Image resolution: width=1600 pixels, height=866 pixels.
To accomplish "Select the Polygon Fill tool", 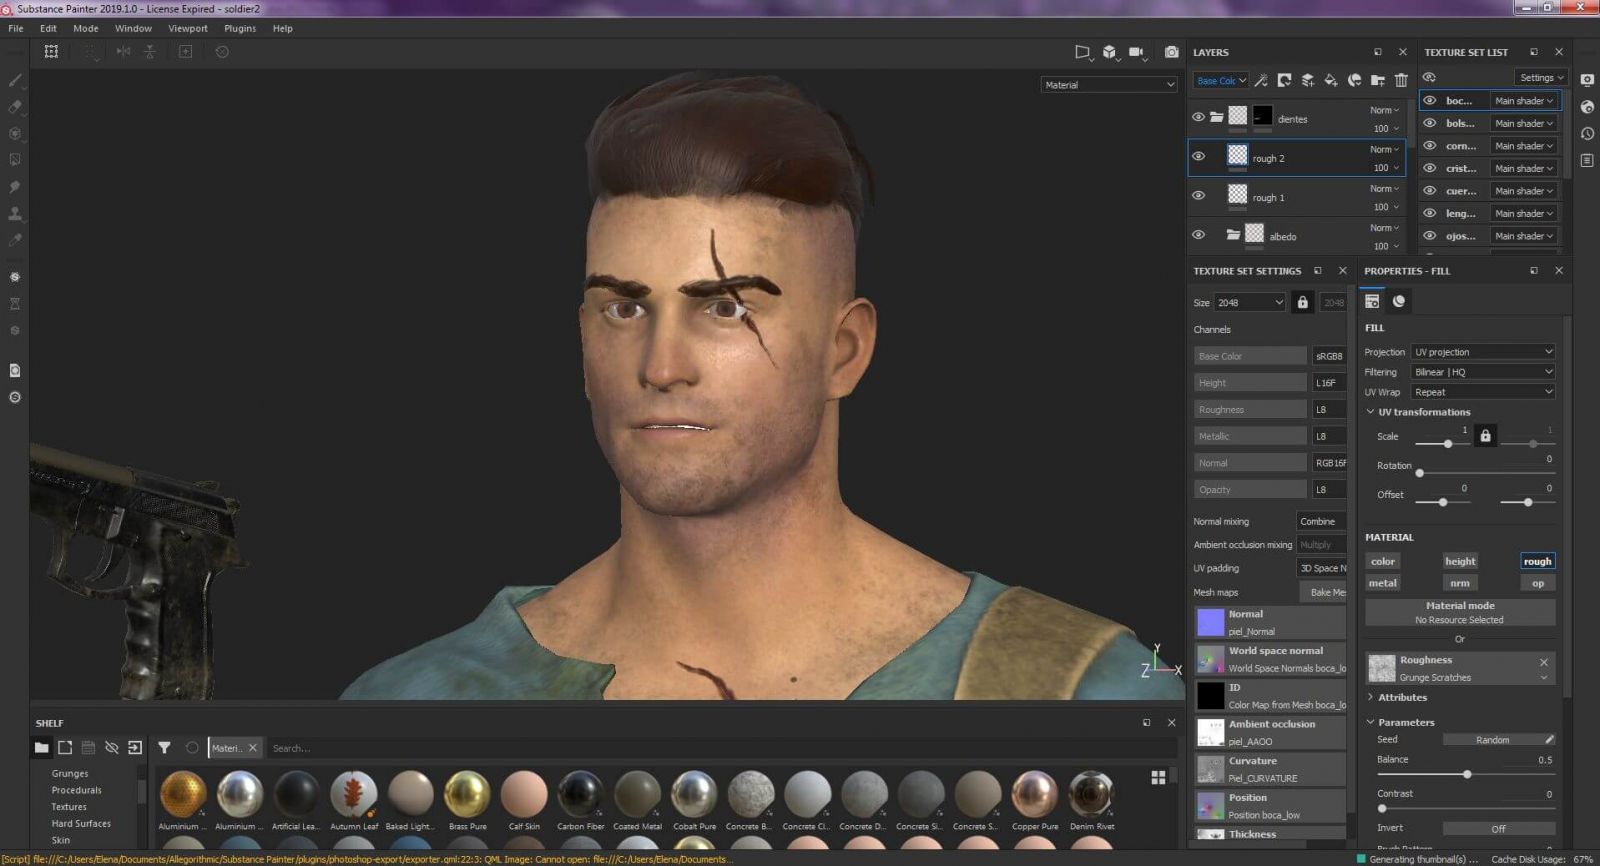I will pos(14,160).
